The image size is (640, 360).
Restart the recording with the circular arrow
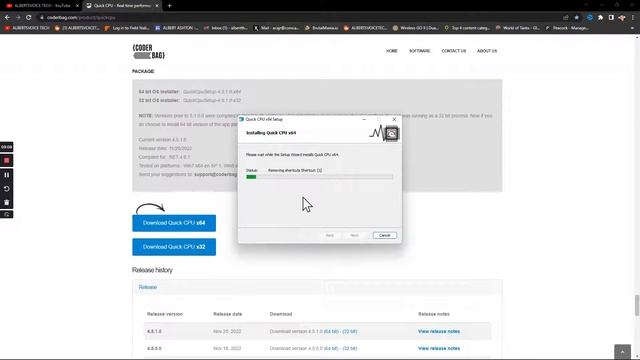[7, 189]
